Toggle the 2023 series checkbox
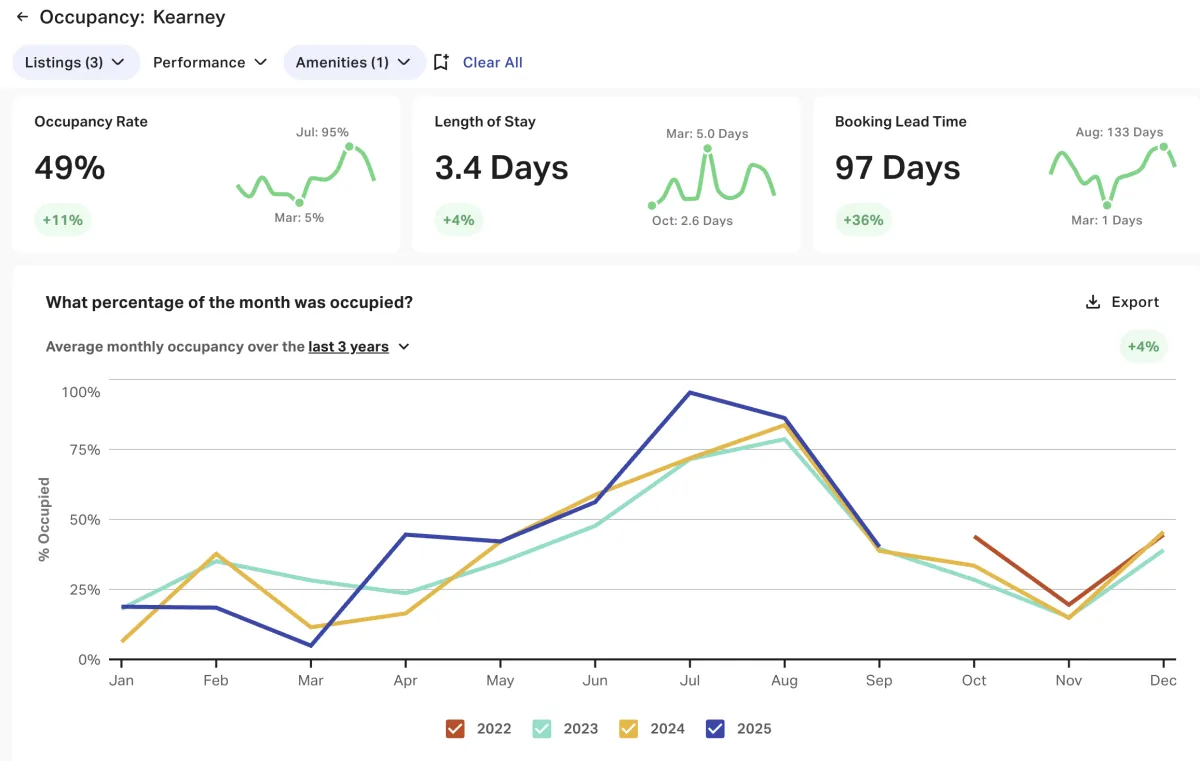This screenshot has width=1200, height=761. pyautogui.click(x=542, y=729)
